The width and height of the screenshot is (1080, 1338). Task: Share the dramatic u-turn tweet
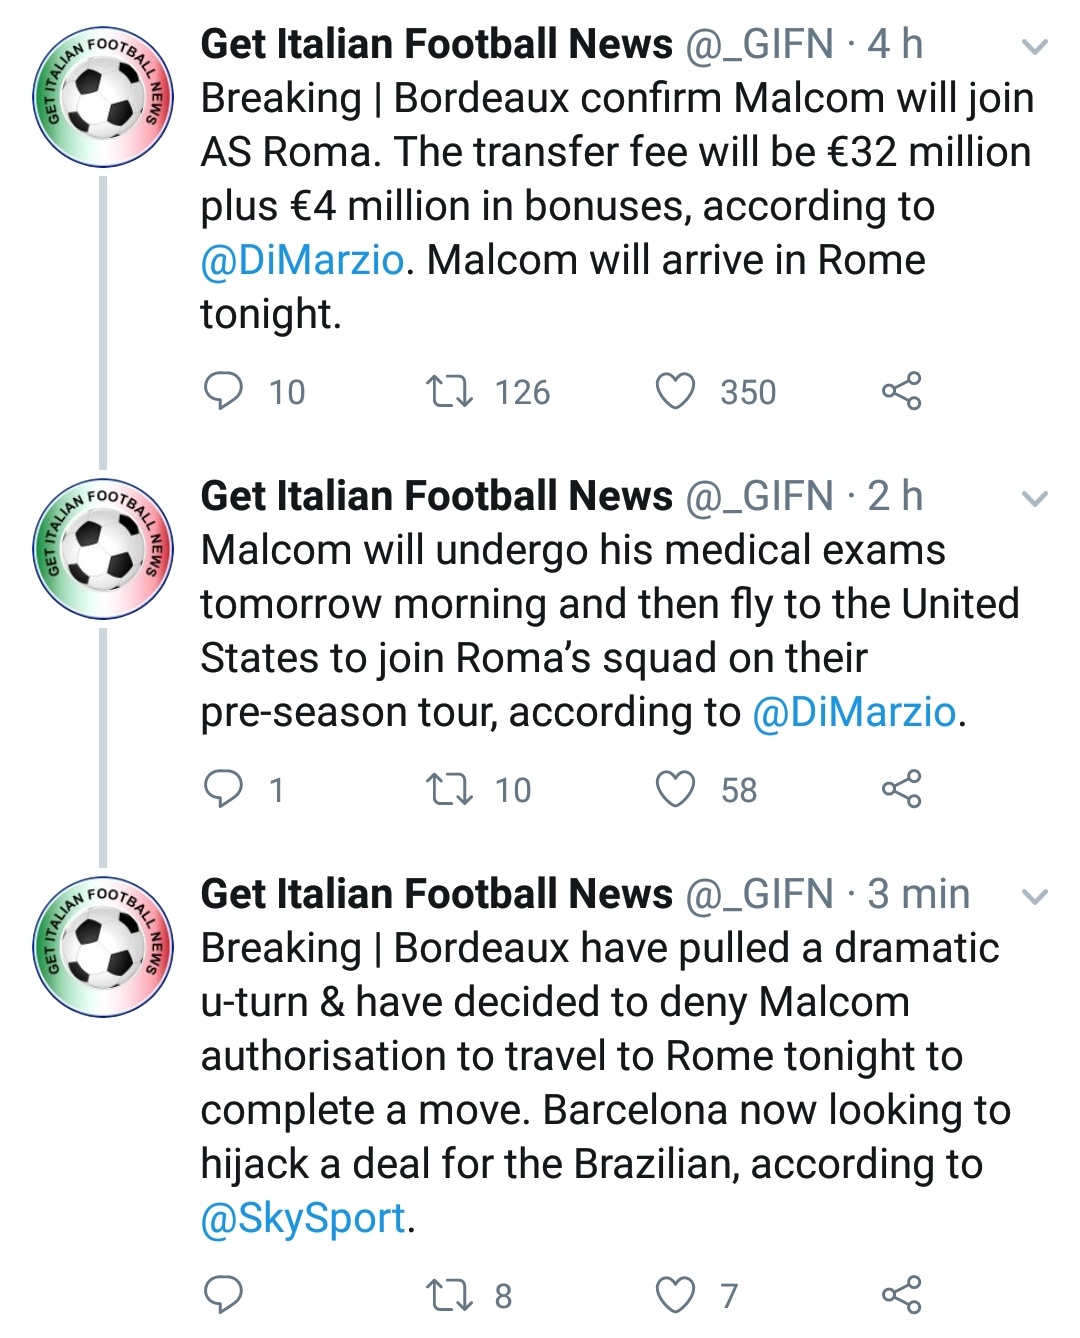coord(901,1295)
